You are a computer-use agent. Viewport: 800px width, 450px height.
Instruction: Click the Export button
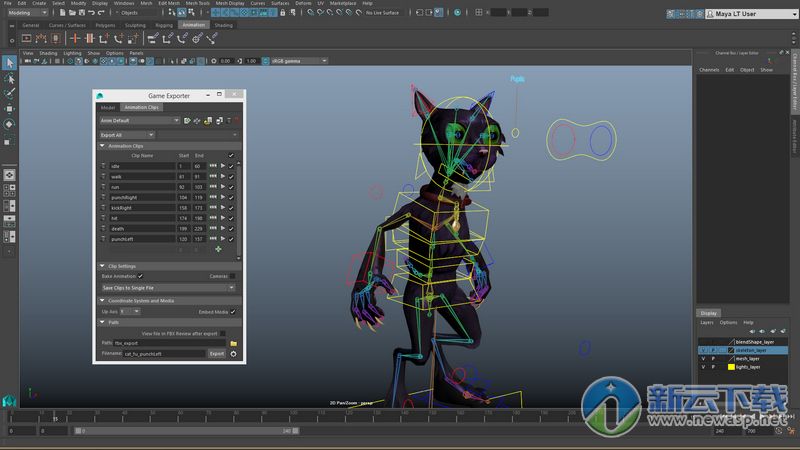(x=217, y=354)
